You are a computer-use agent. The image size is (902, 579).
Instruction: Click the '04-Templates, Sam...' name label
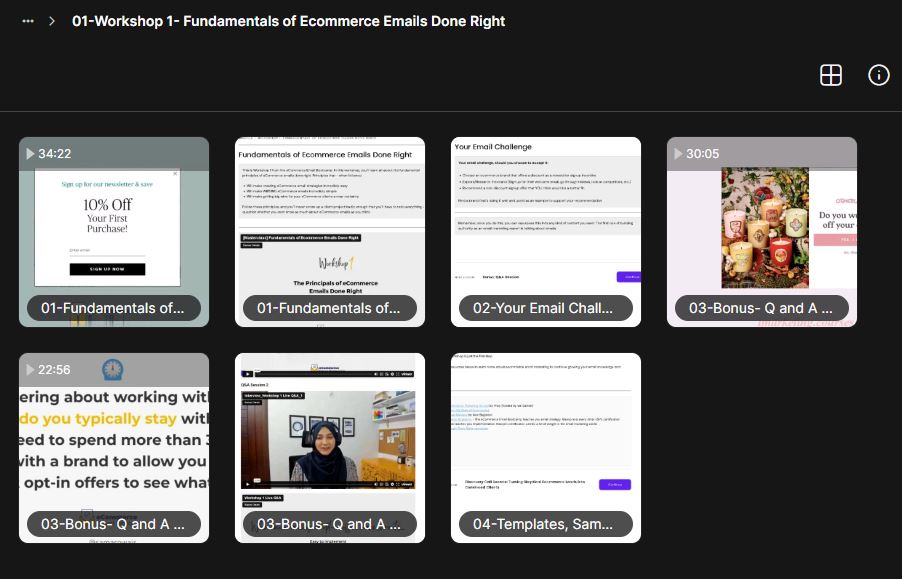(x=545, y=523)
